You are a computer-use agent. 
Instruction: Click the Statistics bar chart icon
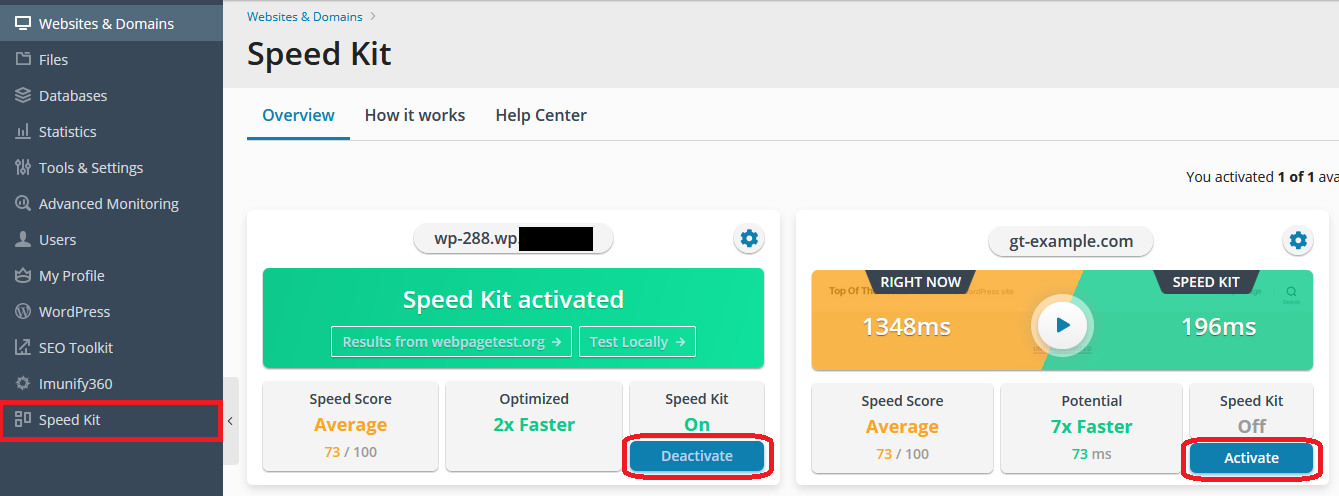click(23, 131)
